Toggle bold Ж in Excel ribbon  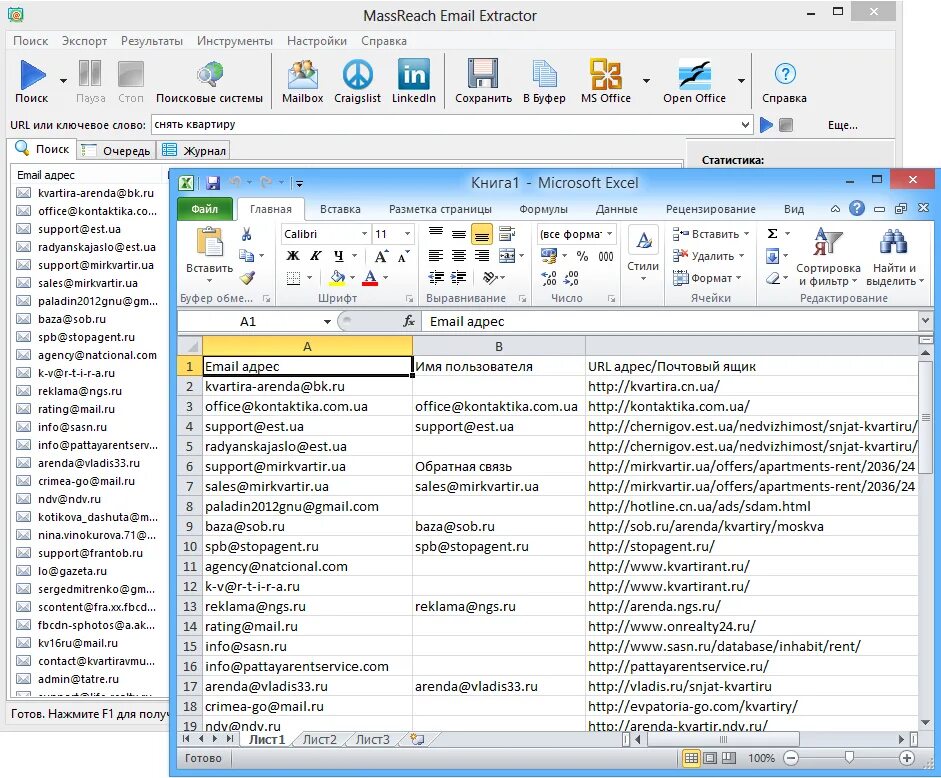point(293,256)
